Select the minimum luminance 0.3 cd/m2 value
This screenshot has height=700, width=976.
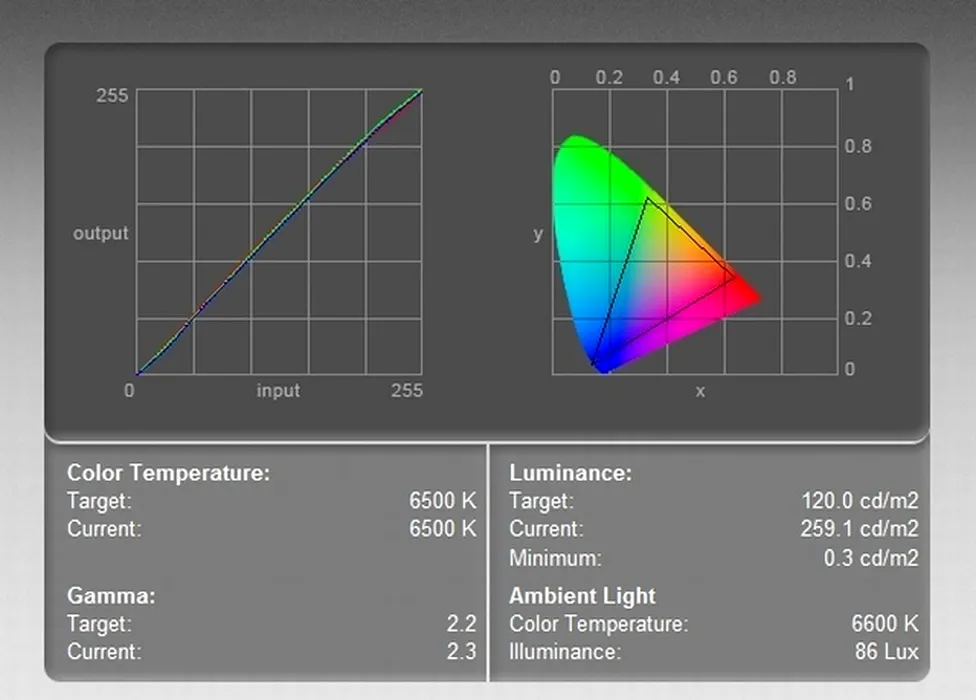point(870,558)
